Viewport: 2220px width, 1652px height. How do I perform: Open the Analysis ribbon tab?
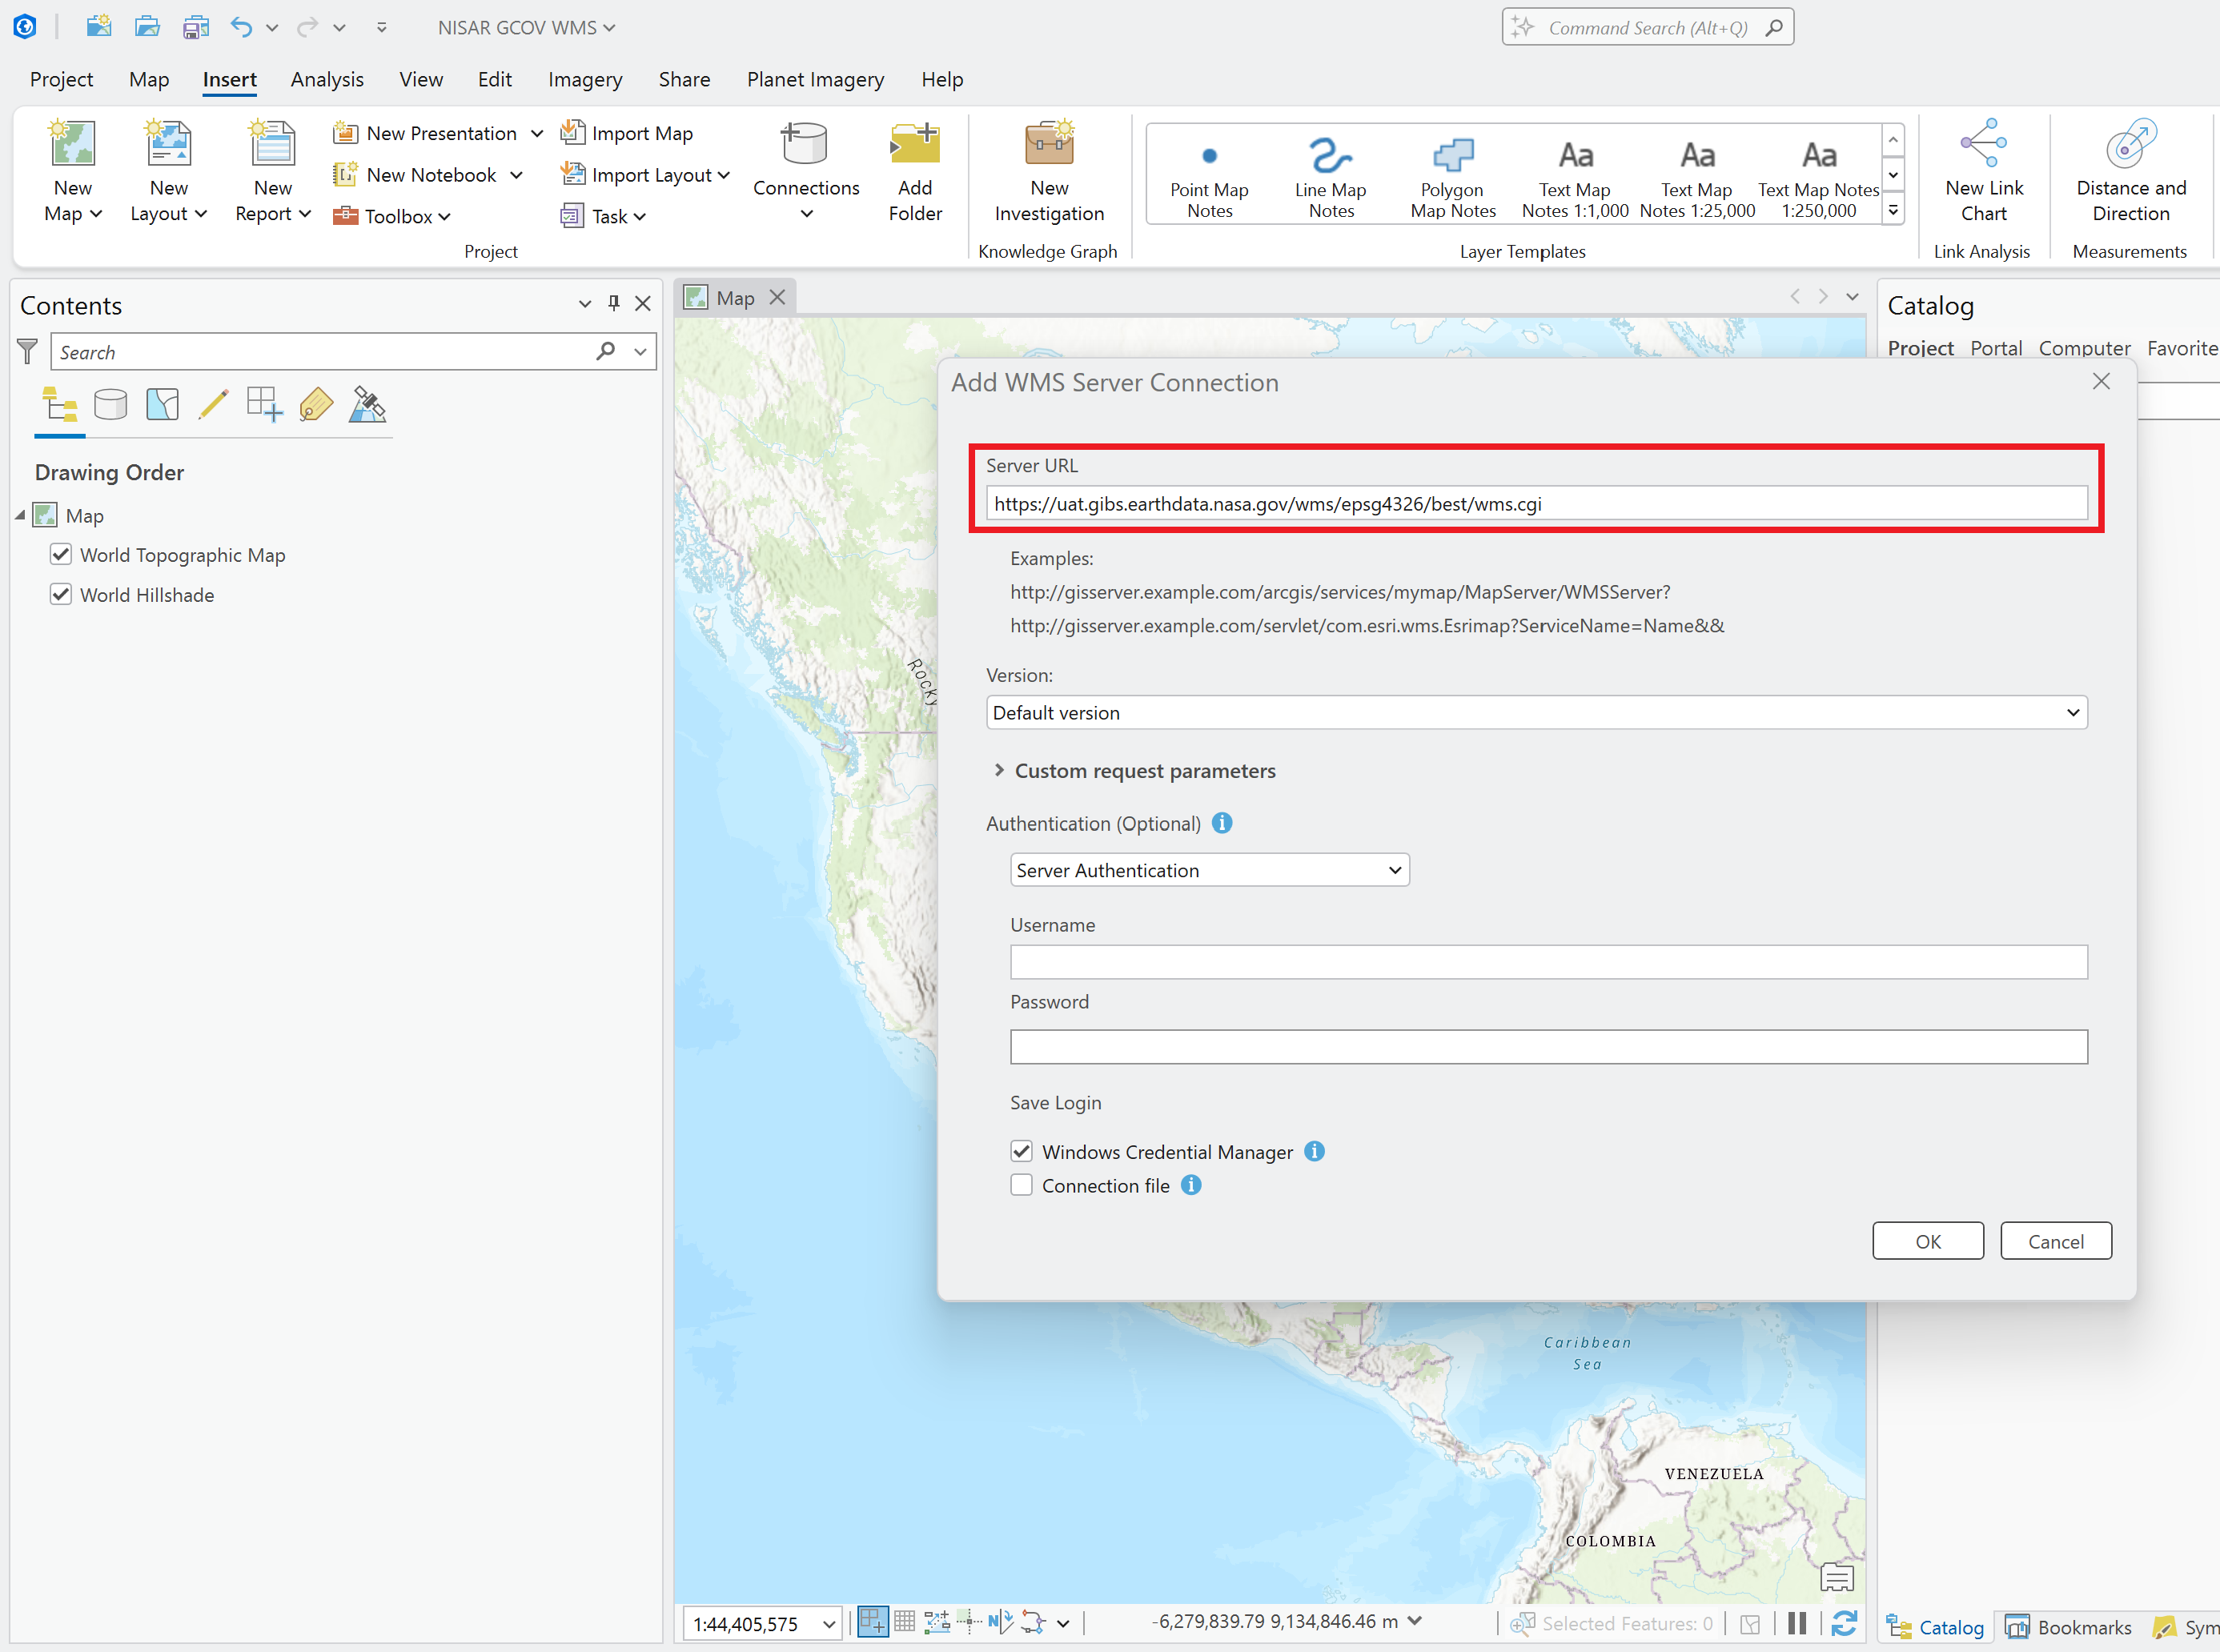[327, 79]
